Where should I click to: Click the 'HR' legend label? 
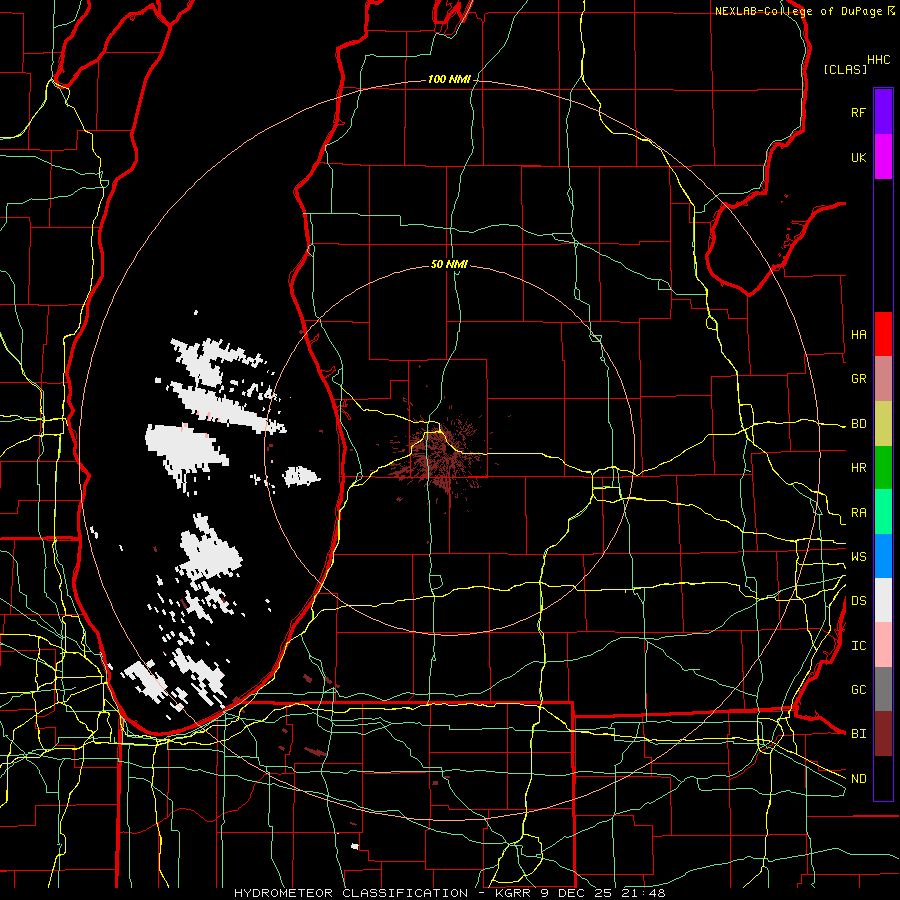point(858,468)
